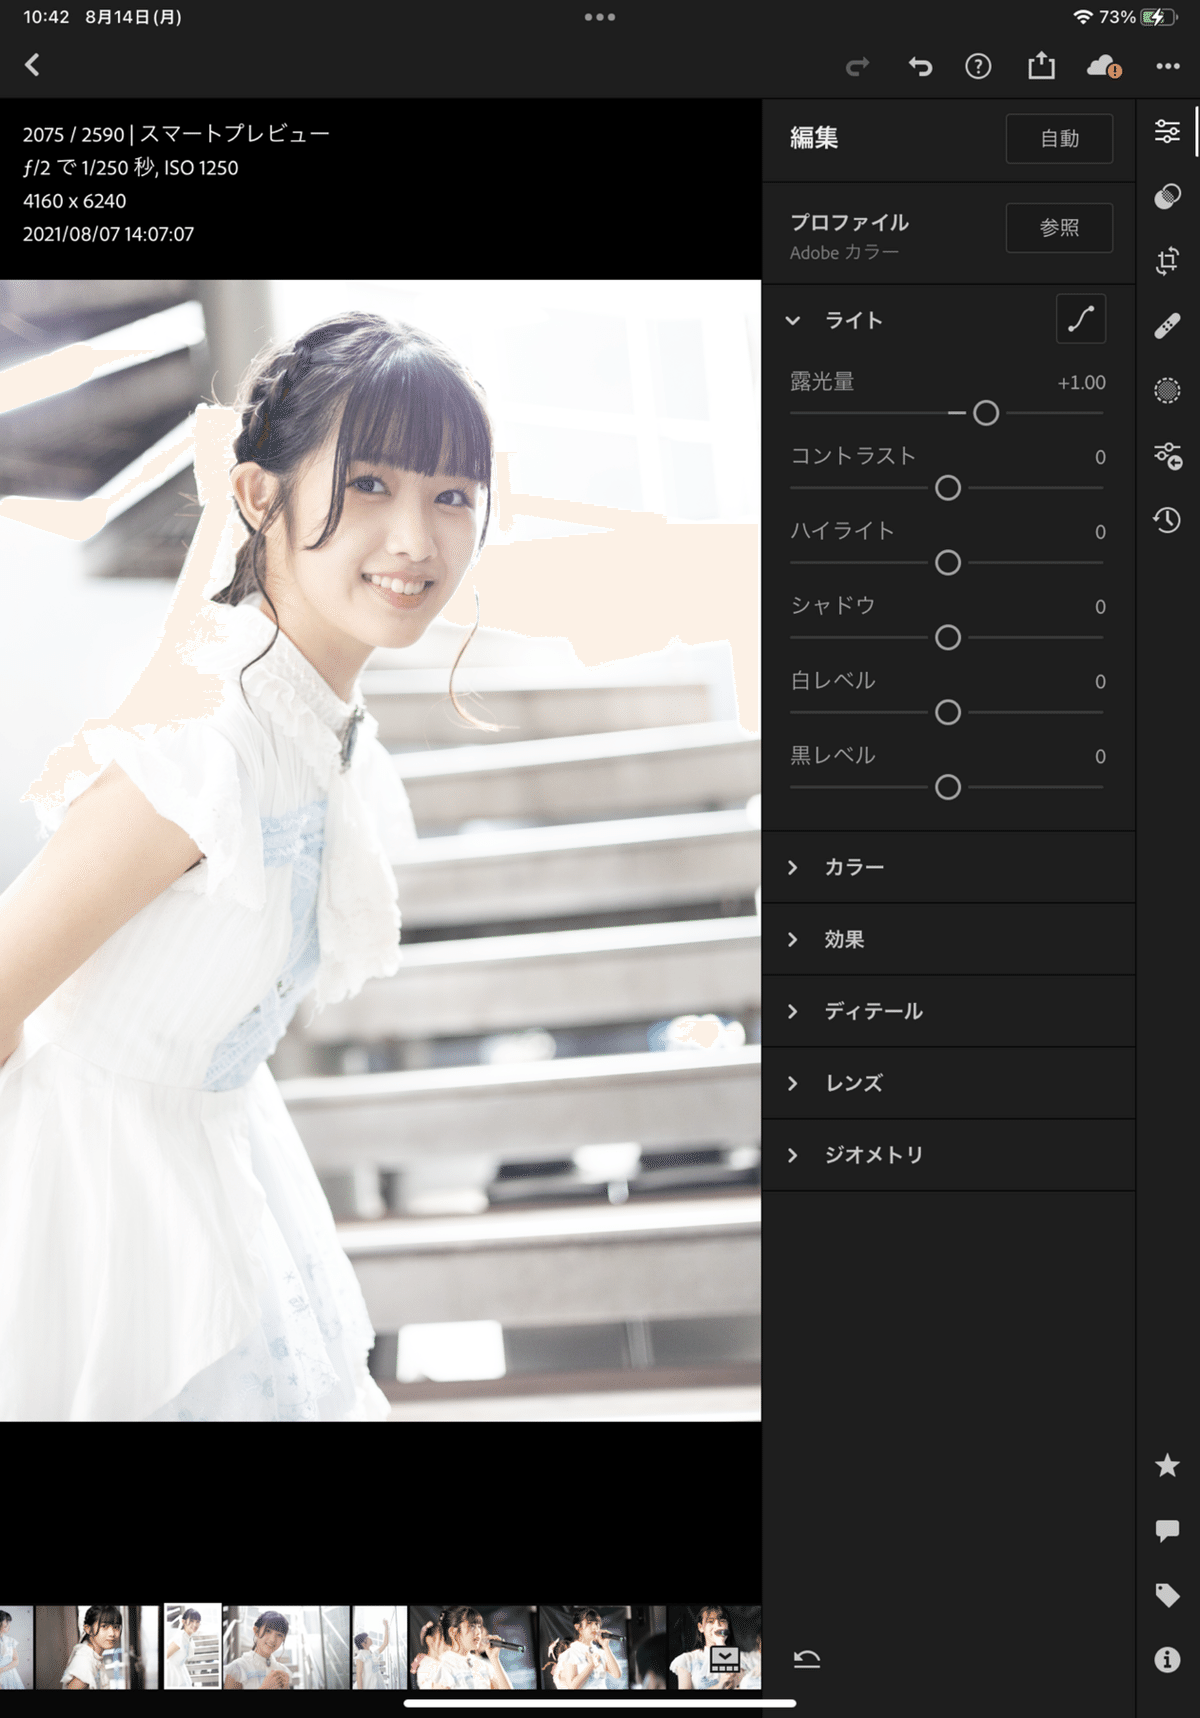Open the comments speech bubble icon

click(x=1167, y=1531)
